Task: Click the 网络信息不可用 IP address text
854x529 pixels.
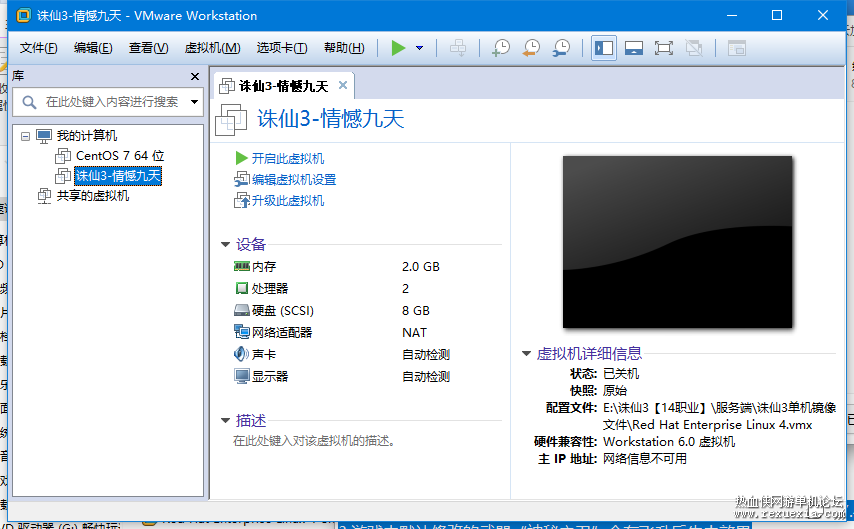Action: [645, 459]
